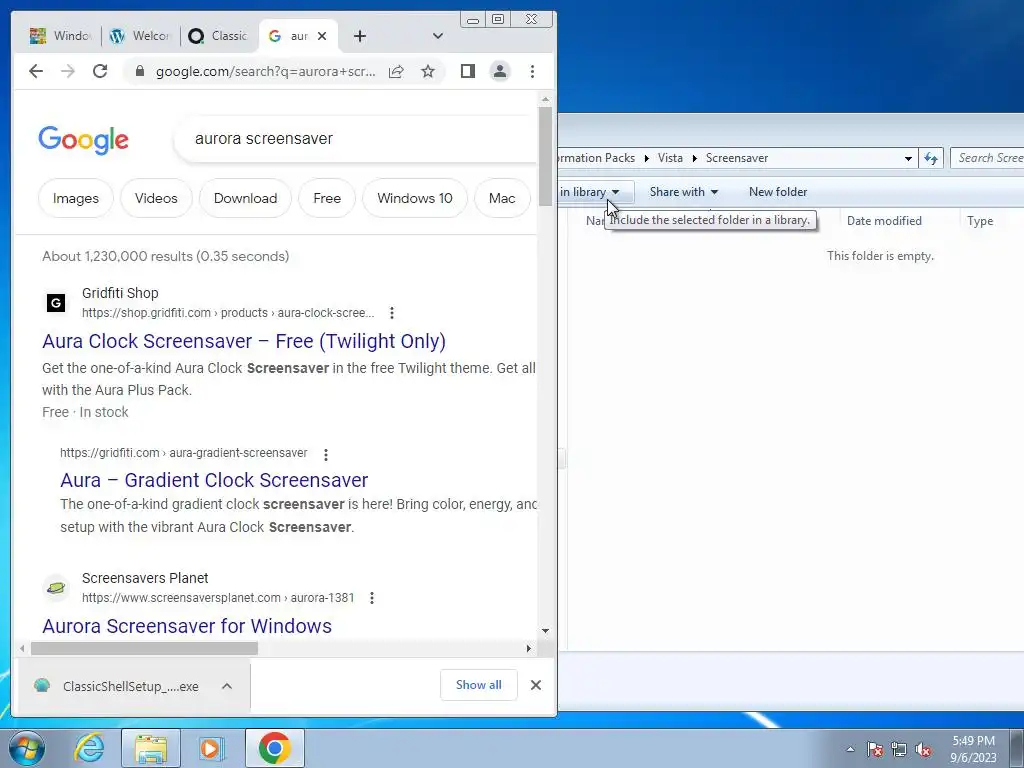
Task: Click the Google logo
Action: [84, 140]
